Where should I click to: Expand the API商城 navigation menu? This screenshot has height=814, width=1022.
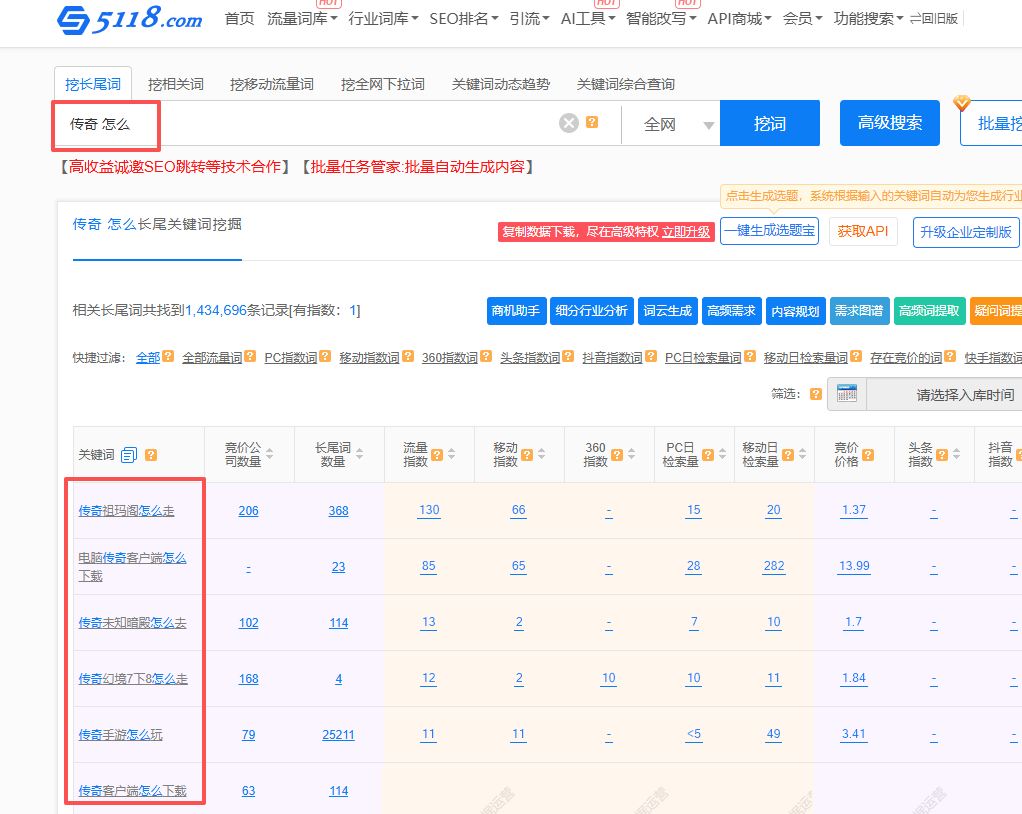[x=739, y=19]
